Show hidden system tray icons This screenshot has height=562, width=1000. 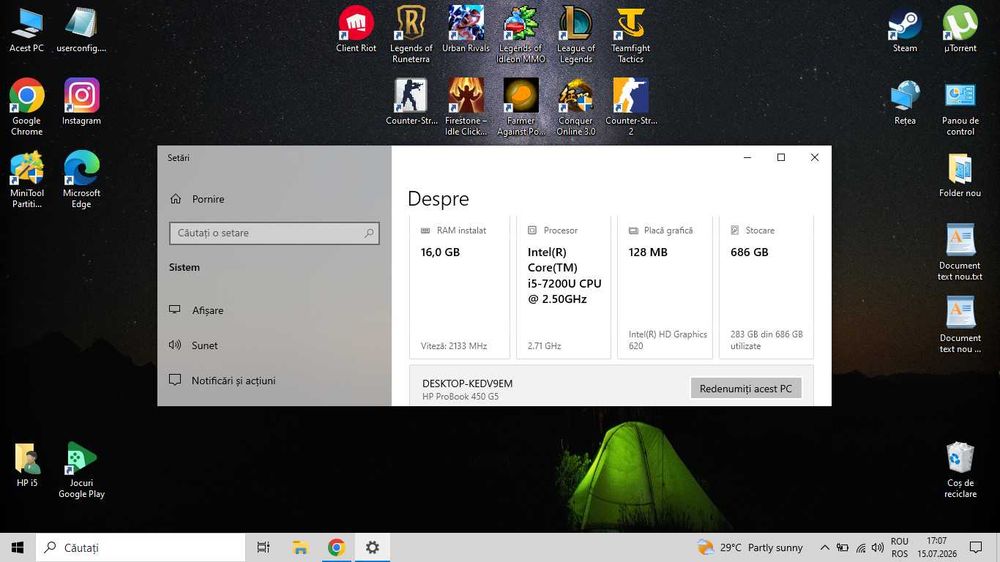pyautogui.click(x=825, y=547)
